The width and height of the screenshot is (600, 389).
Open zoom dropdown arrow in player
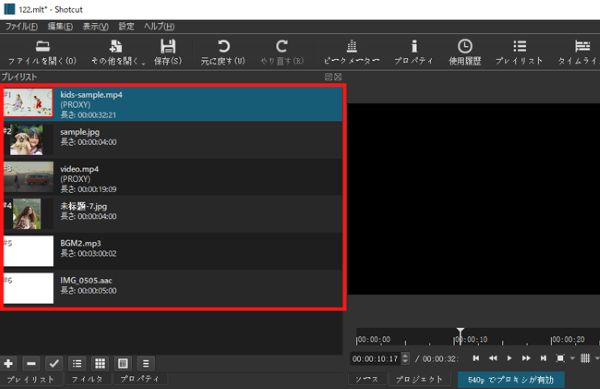point(572,359)
